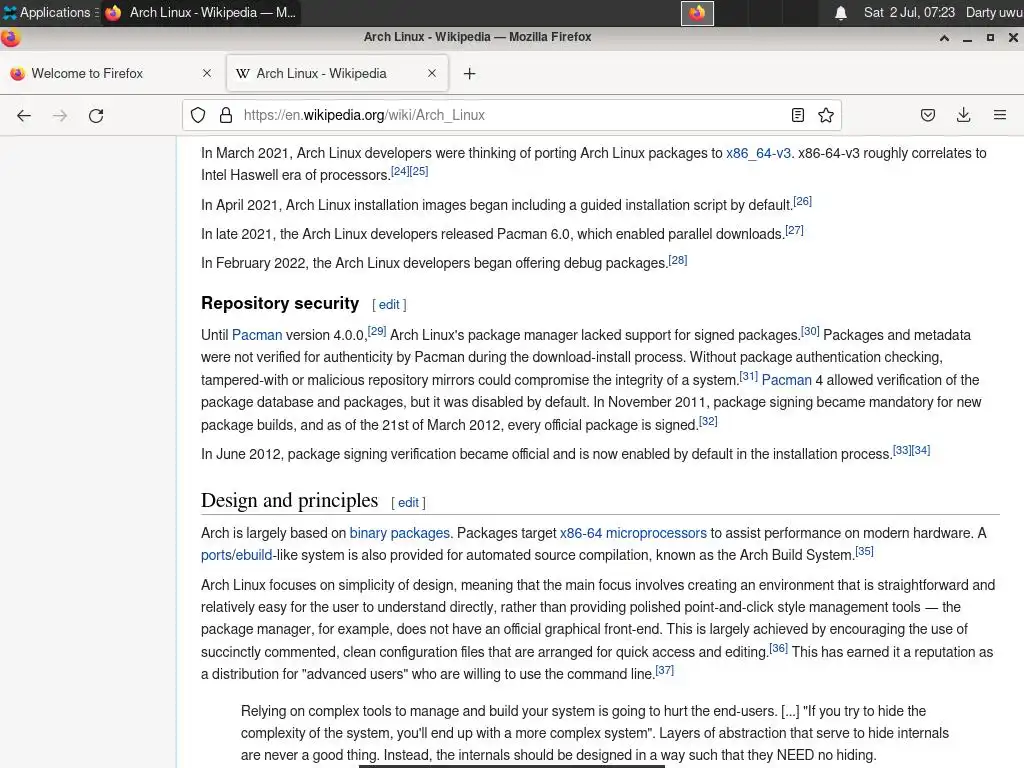
Task: Open citation [27] after parallel downloads
Action: 794,230
